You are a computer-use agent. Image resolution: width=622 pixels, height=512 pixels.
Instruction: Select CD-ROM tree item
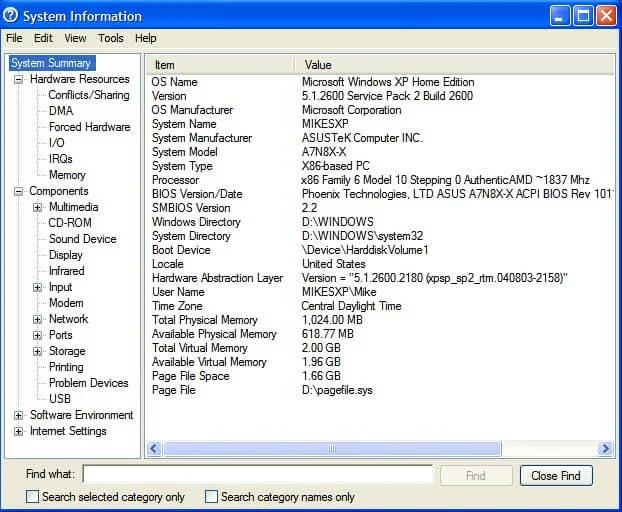[70, 223]
